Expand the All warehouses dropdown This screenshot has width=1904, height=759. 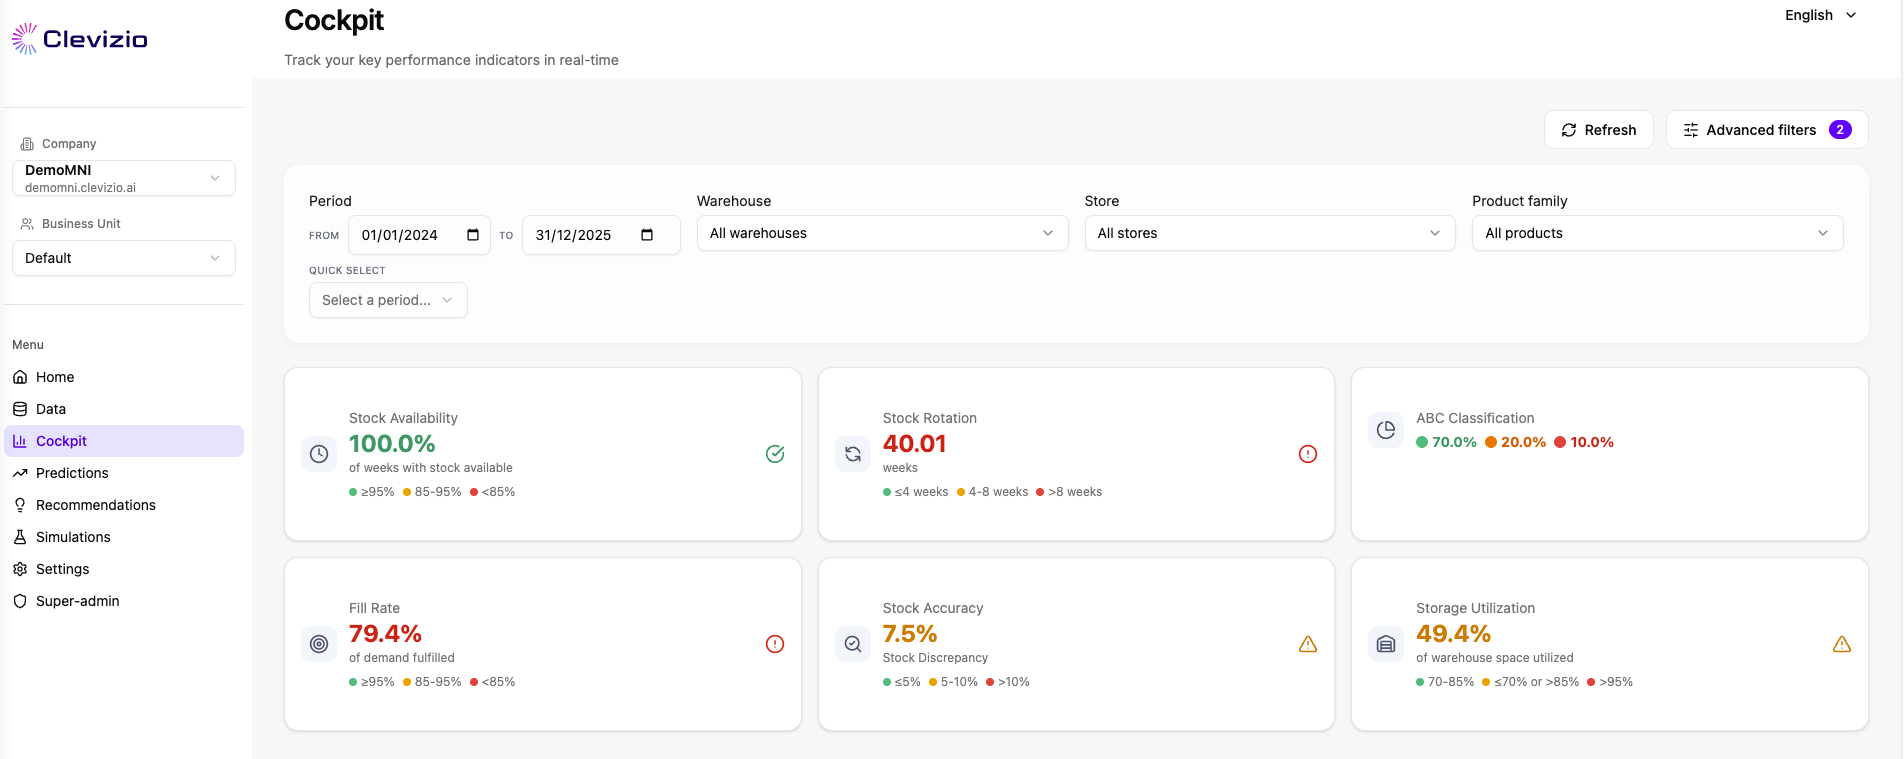pyautogui.click(x=882, y=233)
